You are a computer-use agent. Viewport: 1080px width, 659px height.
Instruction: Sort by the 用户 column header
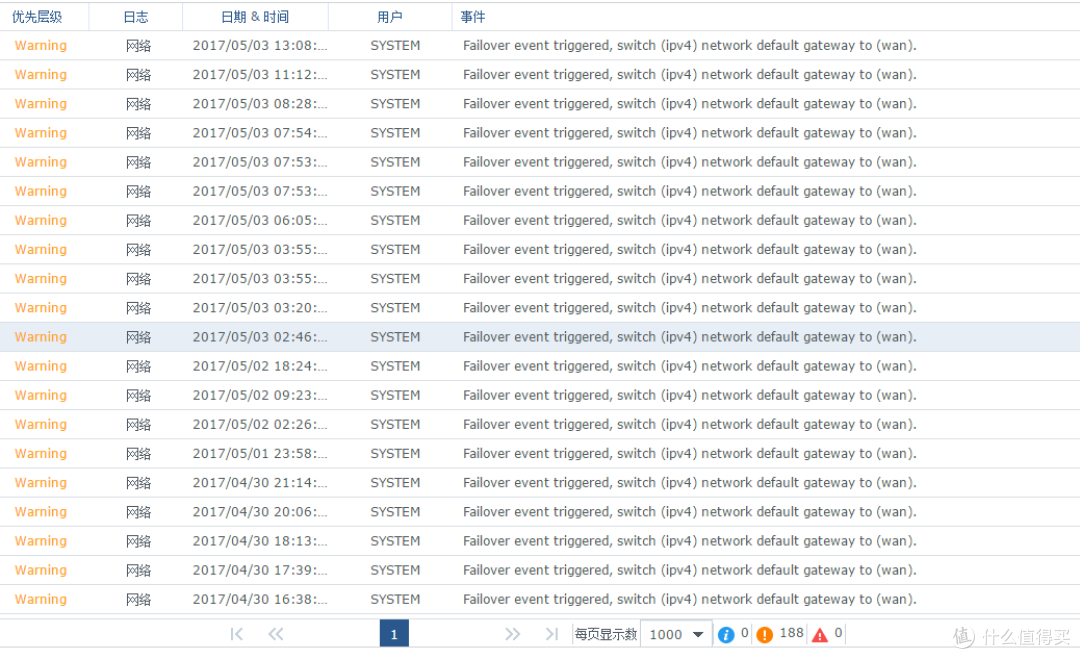pos(390,17)
